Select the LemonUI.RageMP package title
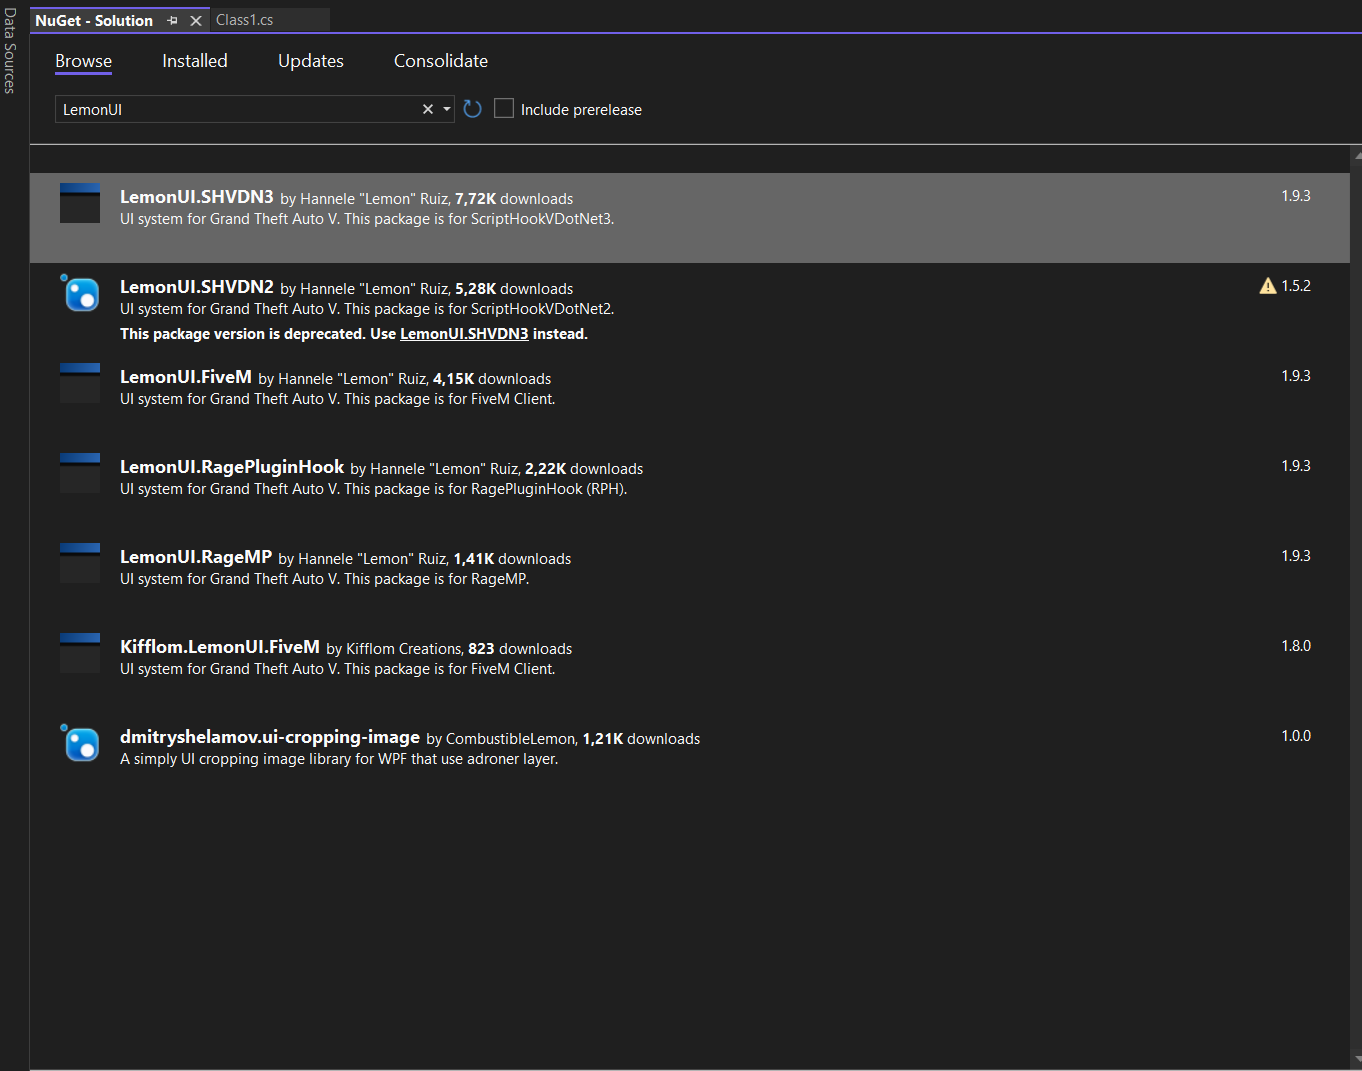Screen dimensions: 1362x1071 (196, 557)
